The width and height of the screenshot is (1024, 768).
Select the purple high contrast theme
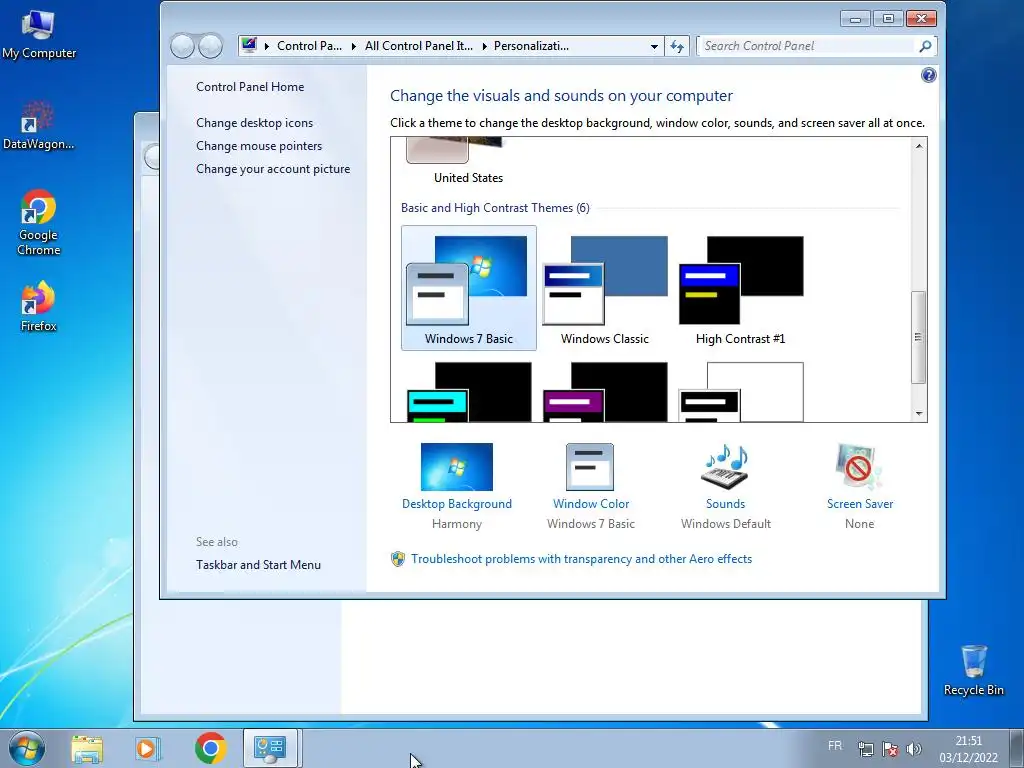[605, 392]
